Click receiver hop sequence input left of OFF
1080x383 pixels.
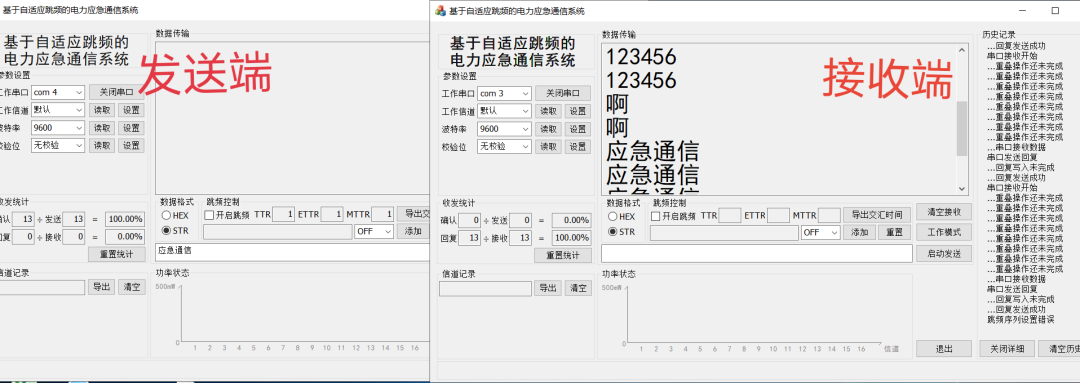pyautogui.click(x=725, y=233)
